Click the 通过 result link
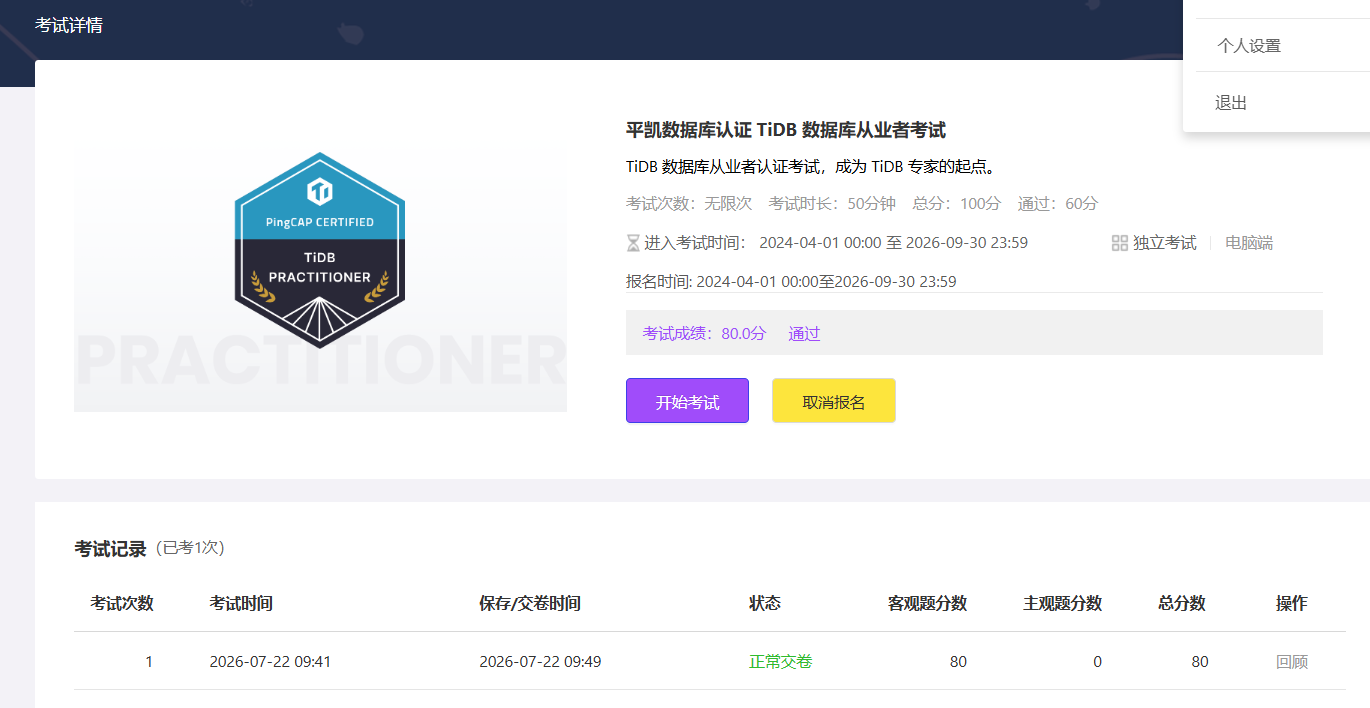This screenshot has height=708, width=1370. (804, 334)
